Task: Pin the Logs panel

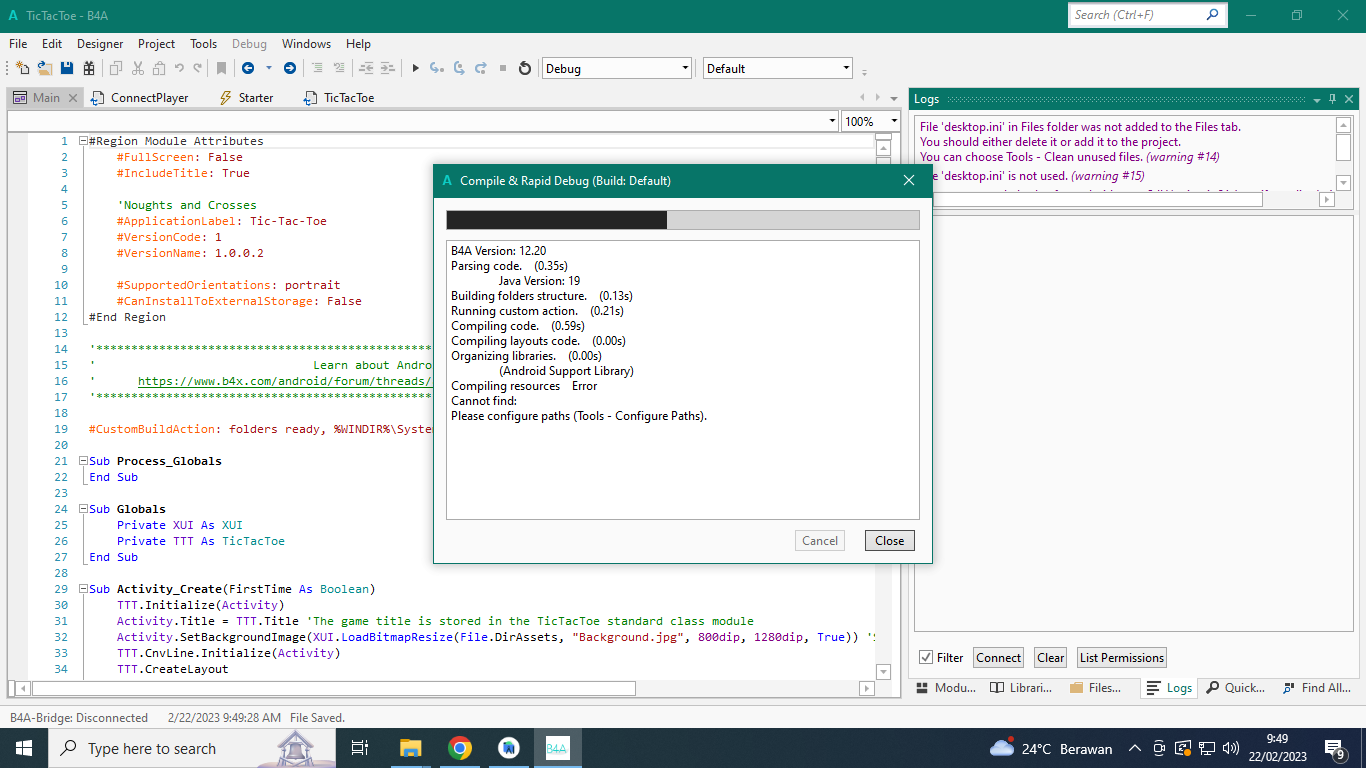Action: (1332, 99)
